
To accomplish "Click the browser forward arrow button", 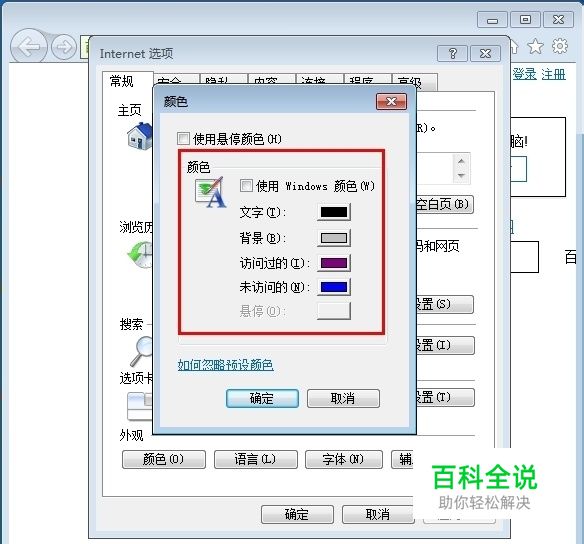I will 64,47.
